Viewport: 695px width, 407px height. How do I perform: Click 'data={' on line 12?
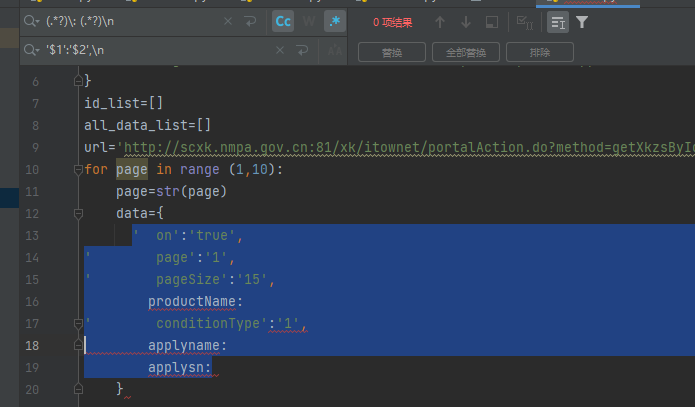140,214
